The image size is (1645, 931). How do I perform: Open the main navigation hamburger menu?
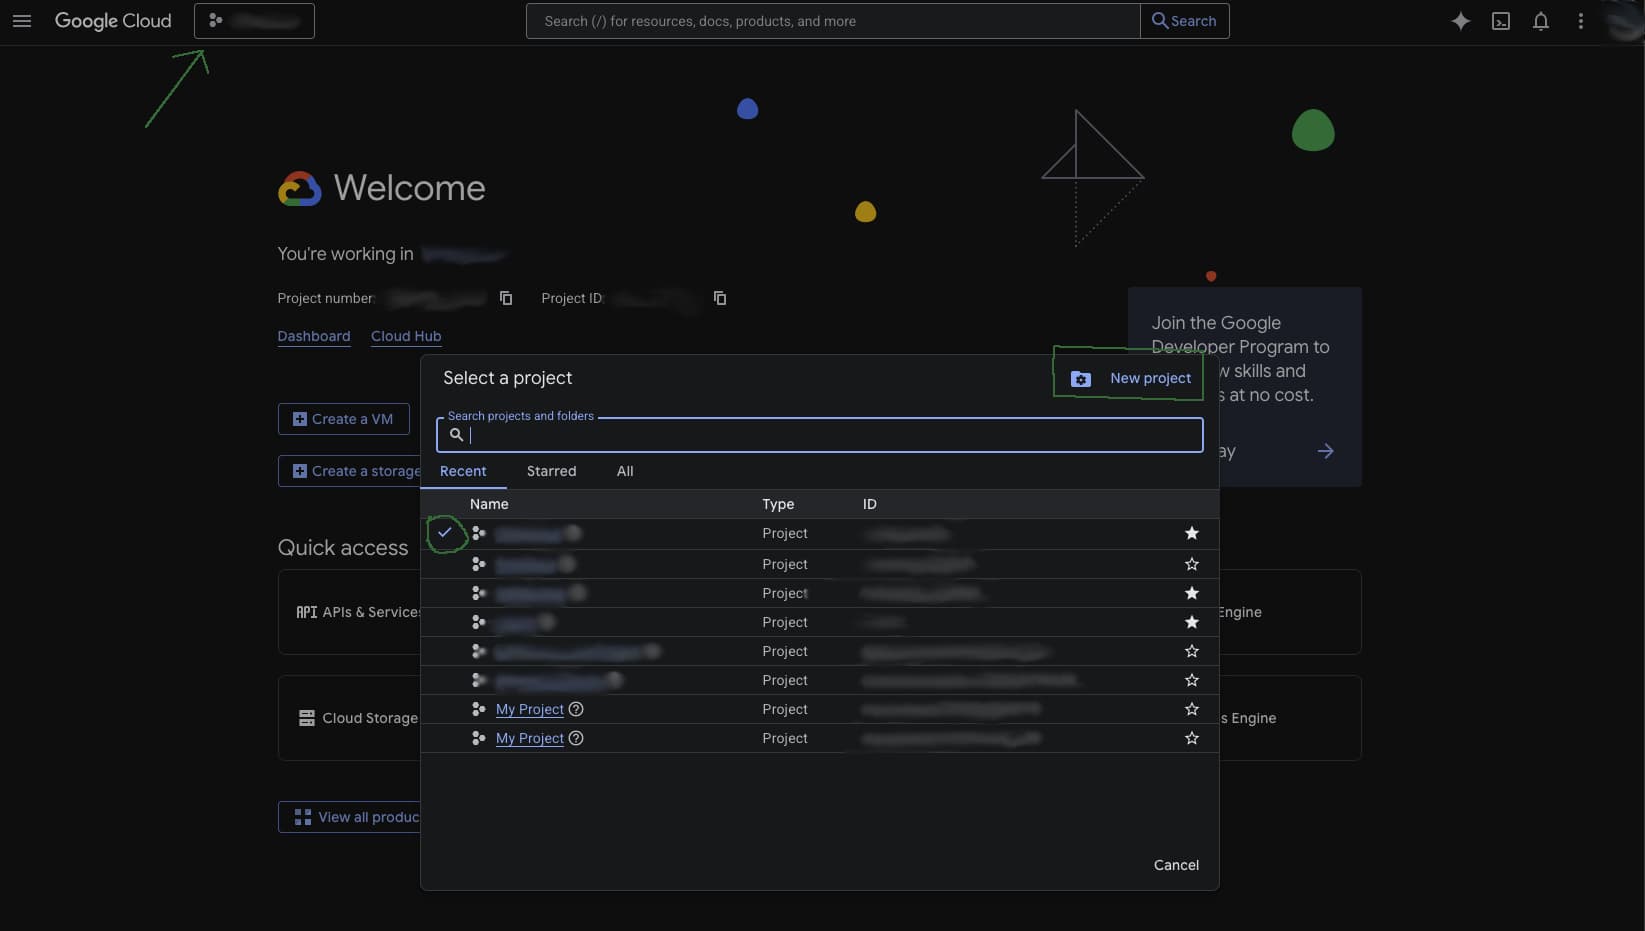[22, 21]
